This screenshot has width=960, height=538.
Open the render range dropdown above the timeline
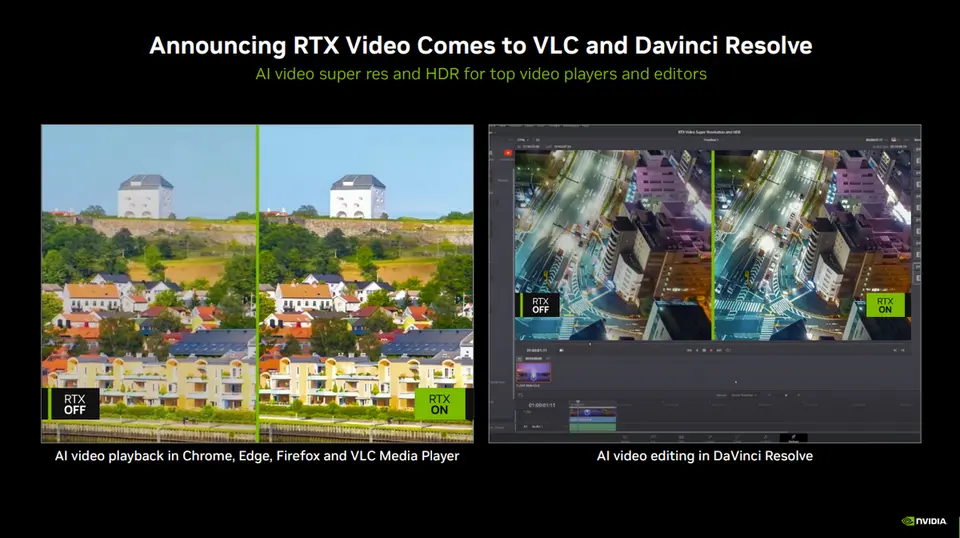coord(744,395)
